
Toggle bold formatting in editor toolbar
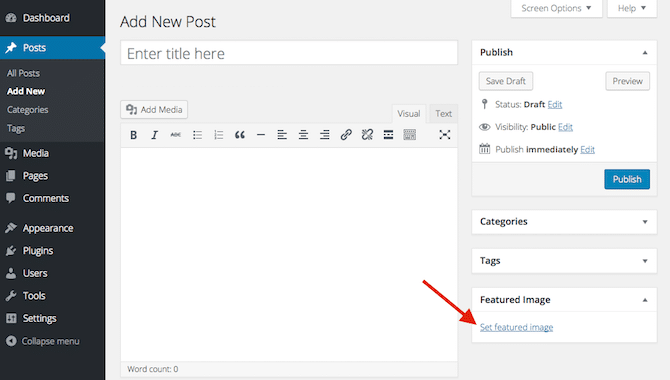pyautogui.click(x=133, y=135)
